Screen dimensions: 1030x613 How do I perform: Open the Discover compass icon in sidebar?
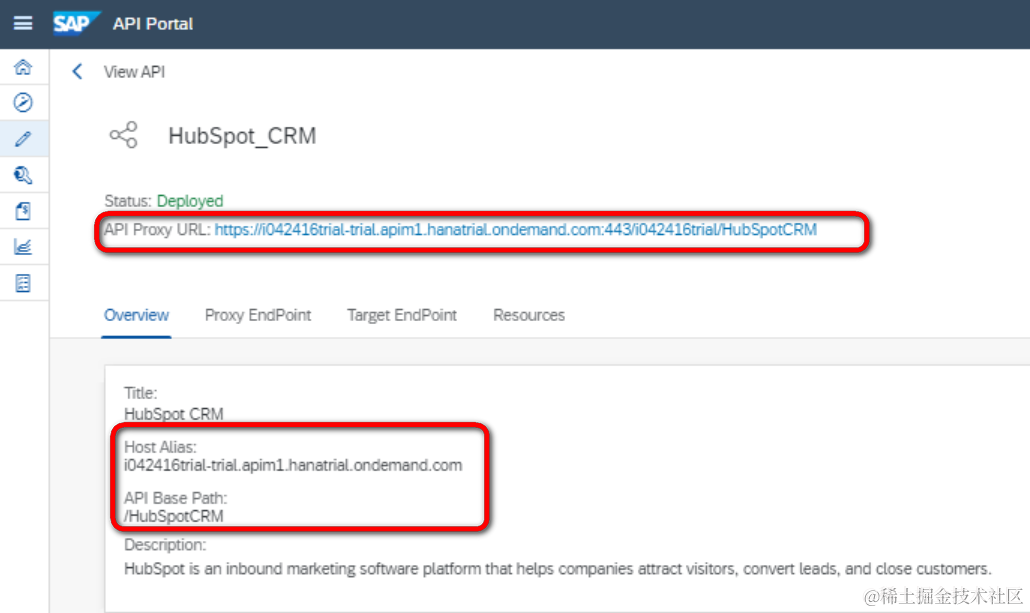[x=23, y=102]
